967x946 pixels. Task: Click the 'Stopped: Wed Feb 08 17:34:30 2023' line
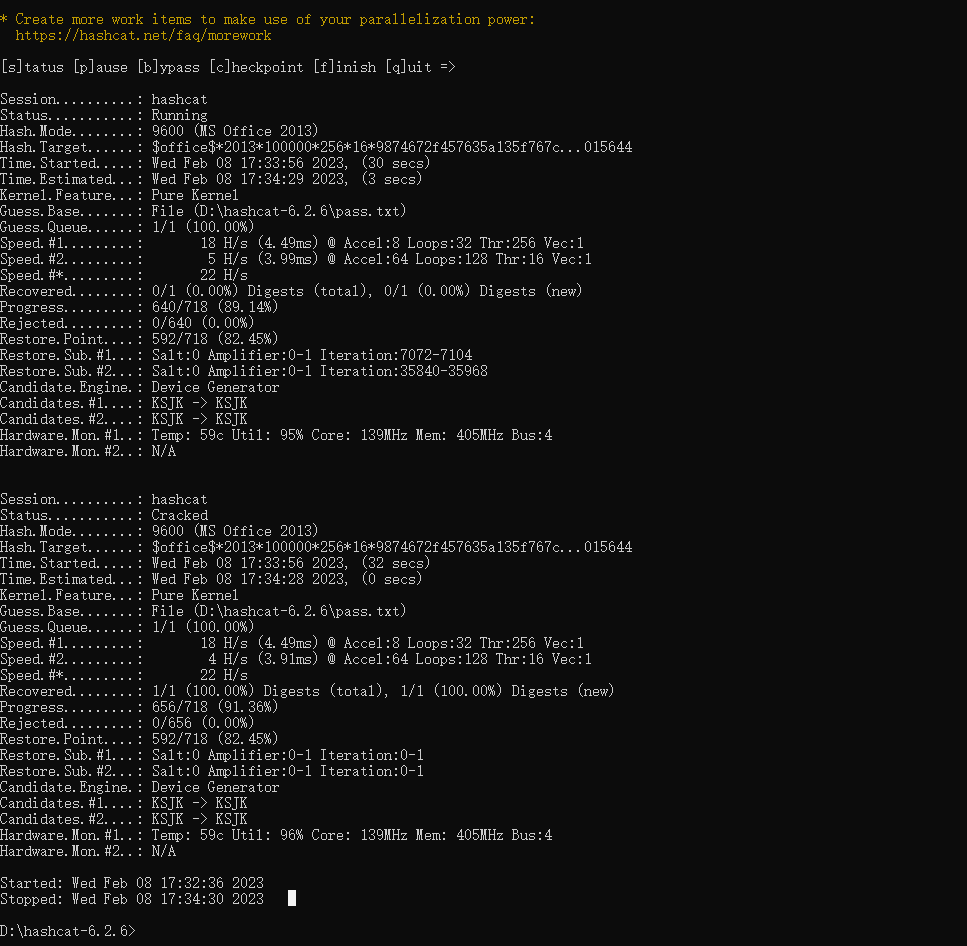(x=132, y=899)
